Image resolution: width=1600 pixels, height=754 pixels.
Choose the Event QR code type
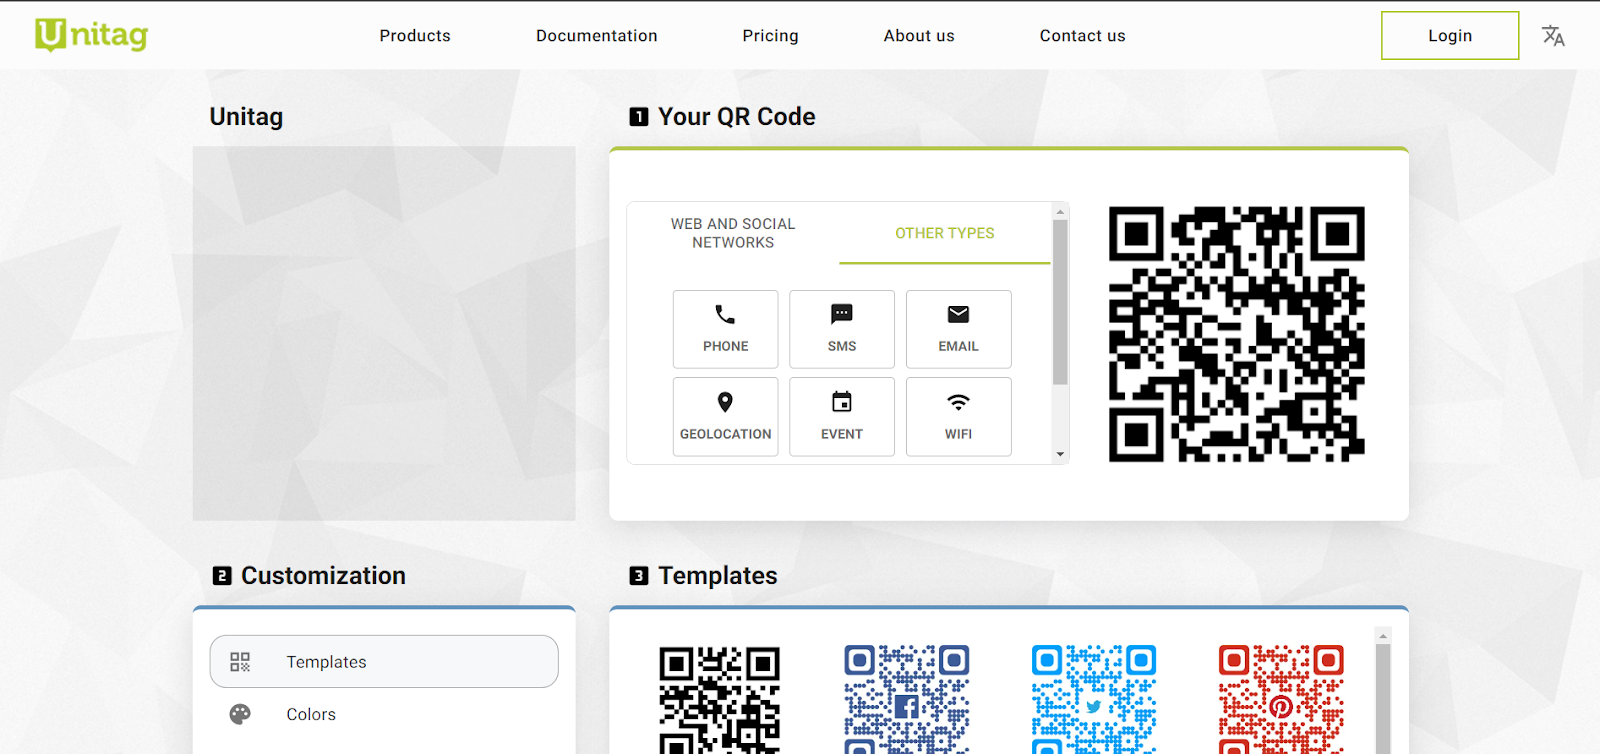coord(842,417)
